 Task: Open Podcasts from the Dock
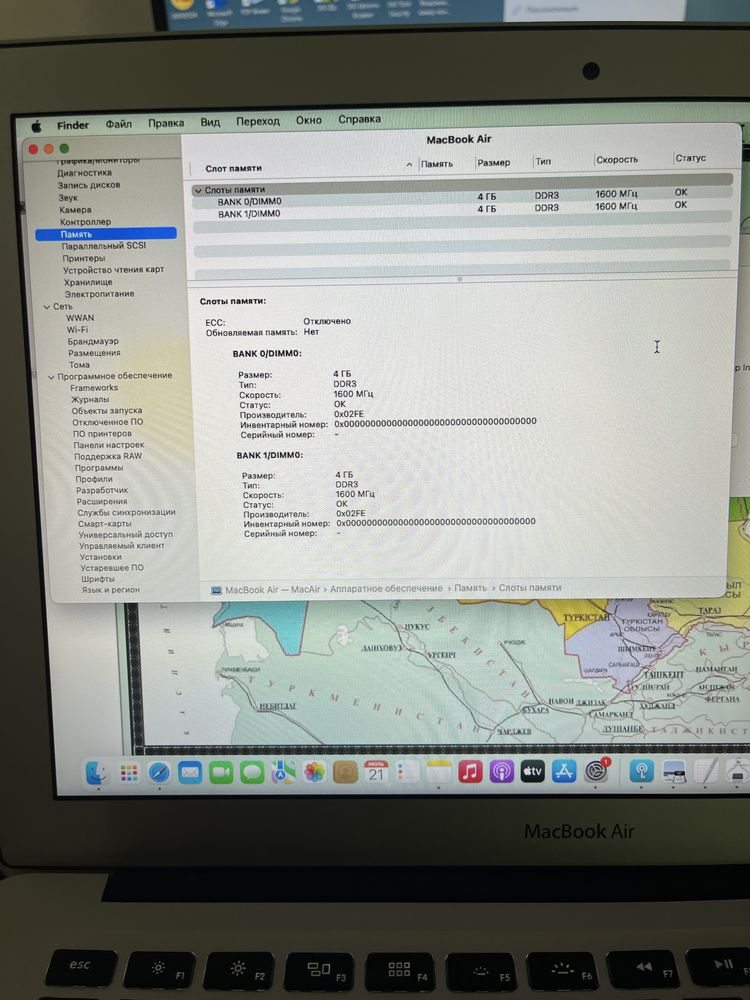501,772
